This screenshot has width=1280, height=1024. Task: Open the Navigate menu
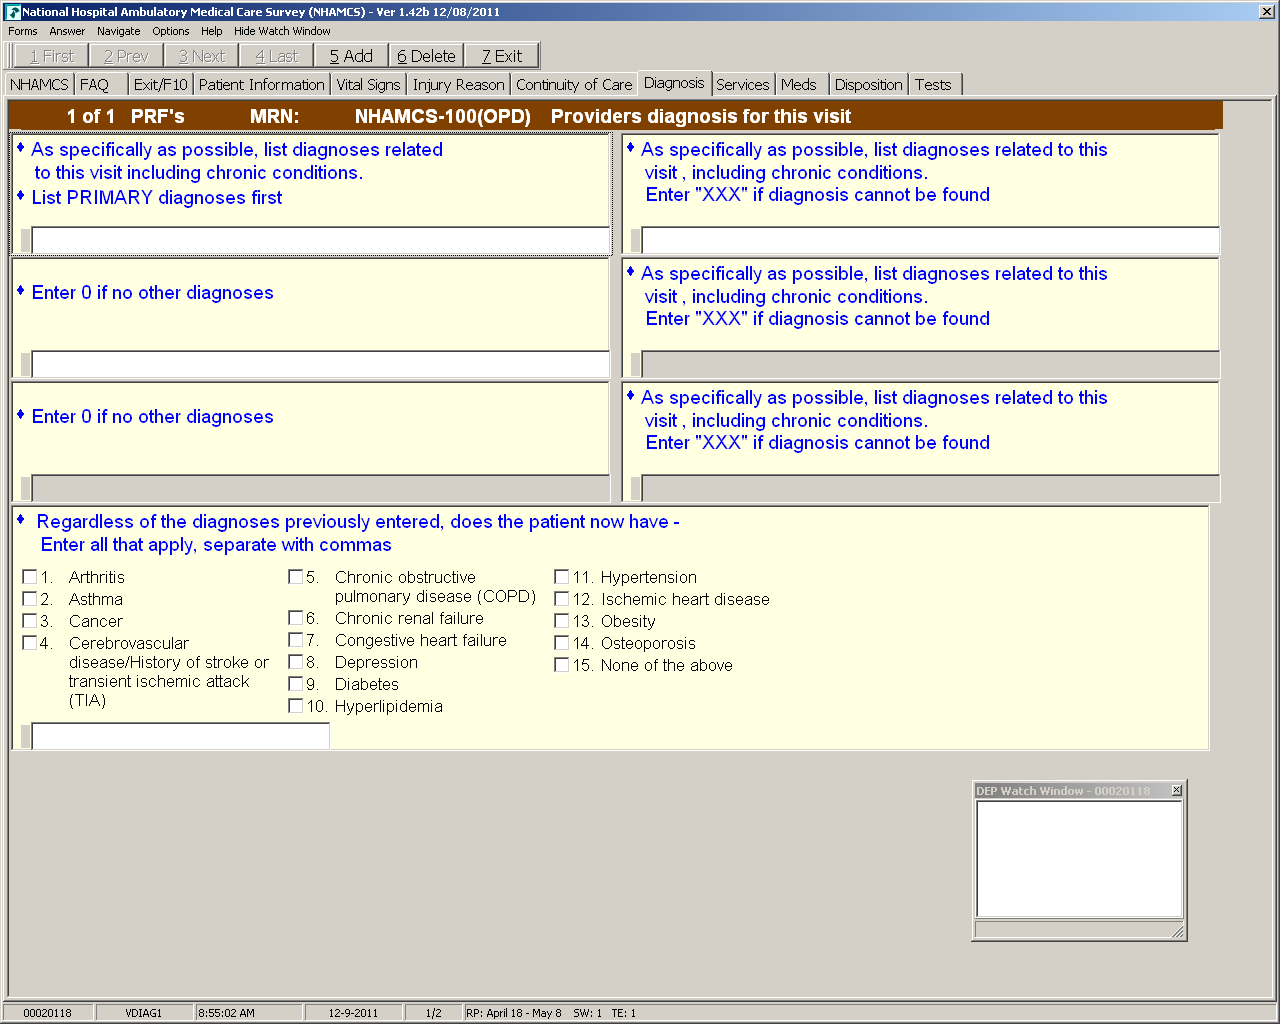119,31
